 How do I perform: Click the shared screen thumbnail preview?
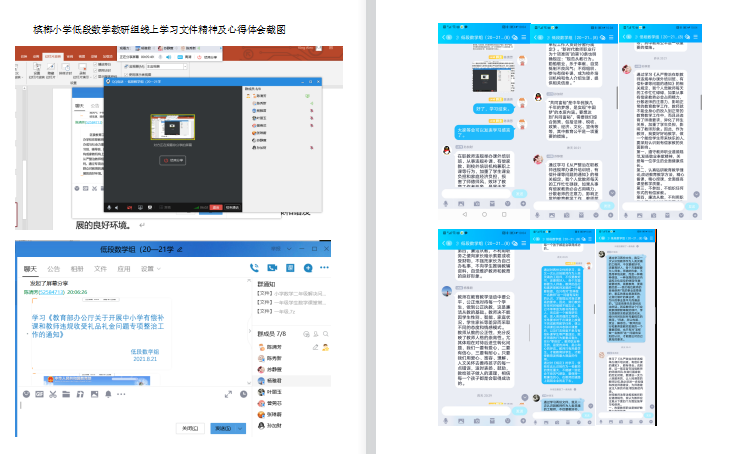171,128
